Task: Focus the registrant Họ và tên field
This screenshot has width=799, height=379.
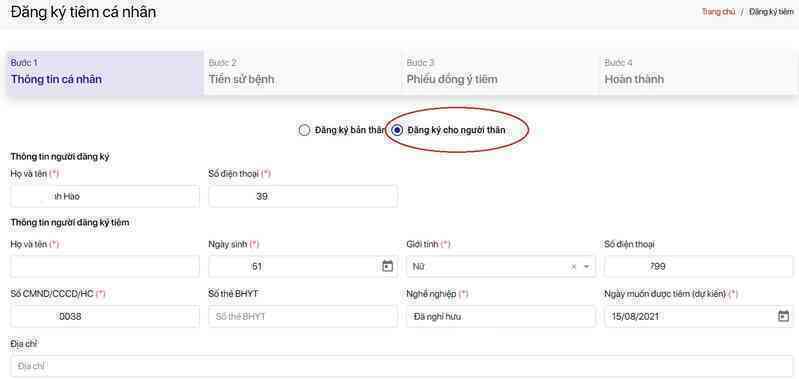Action: pyautogui.click(x=105, y=196)
